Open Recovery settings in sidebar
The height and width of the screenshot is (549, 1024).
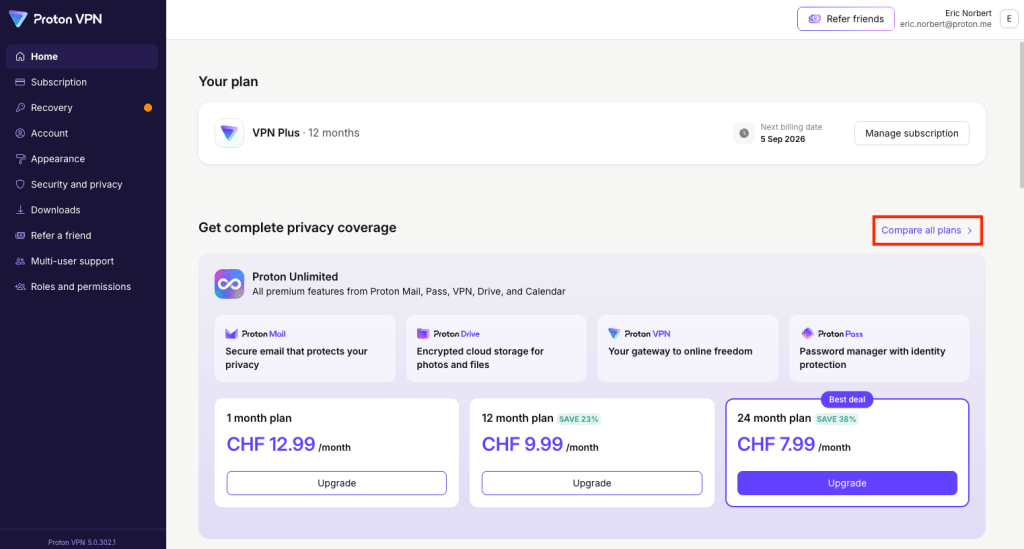pos(82,108)
